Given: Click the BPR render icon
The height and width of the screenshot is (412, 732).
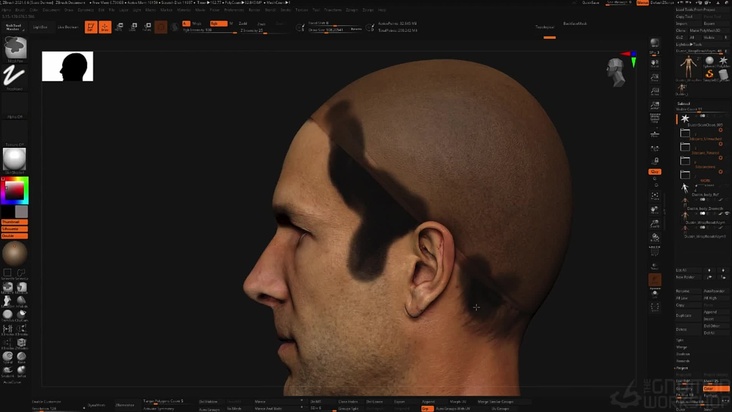Looking at the screenshot, I should pos(655,44).
